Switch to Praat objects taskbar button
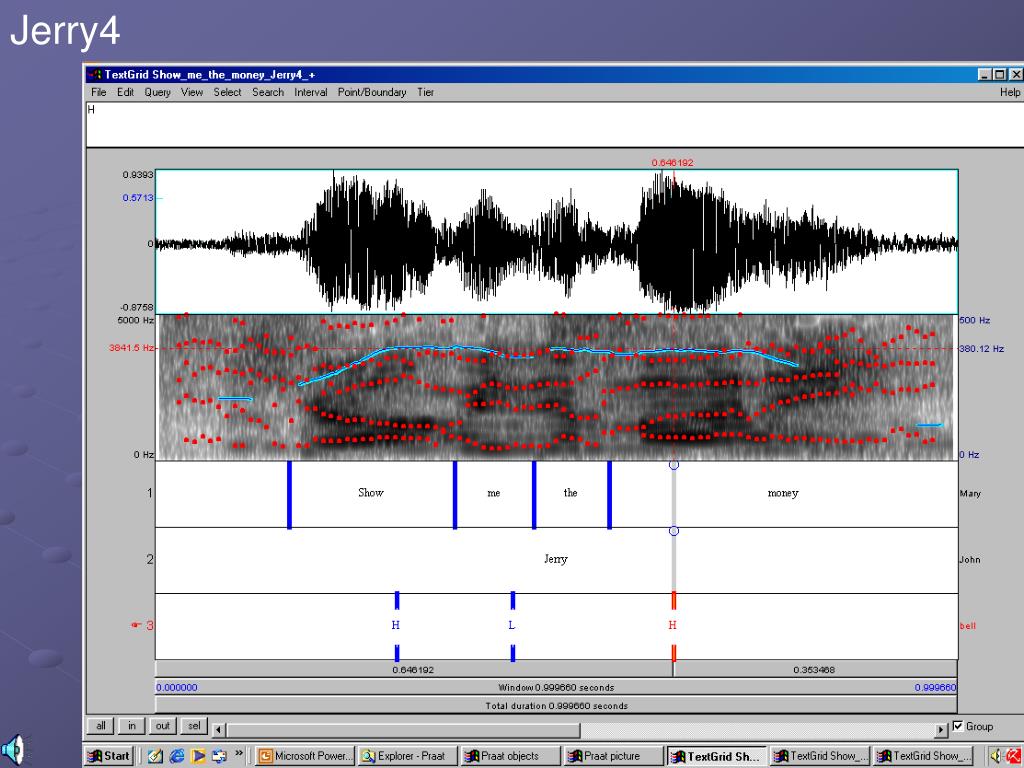 click(511, 756)
